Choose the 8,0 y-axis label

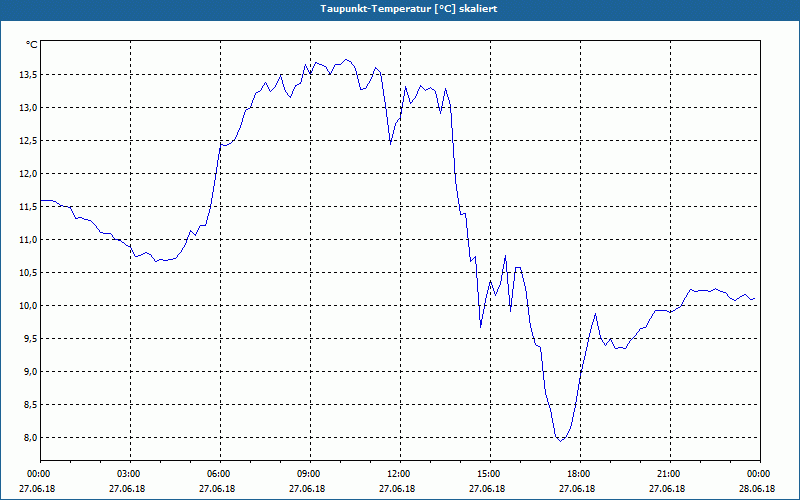[30, 438]
